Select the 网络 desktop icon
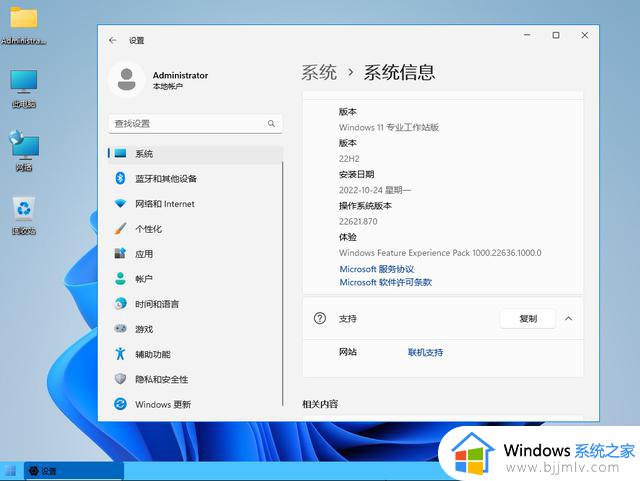This screenshot has height=481, width=640. 24,150
